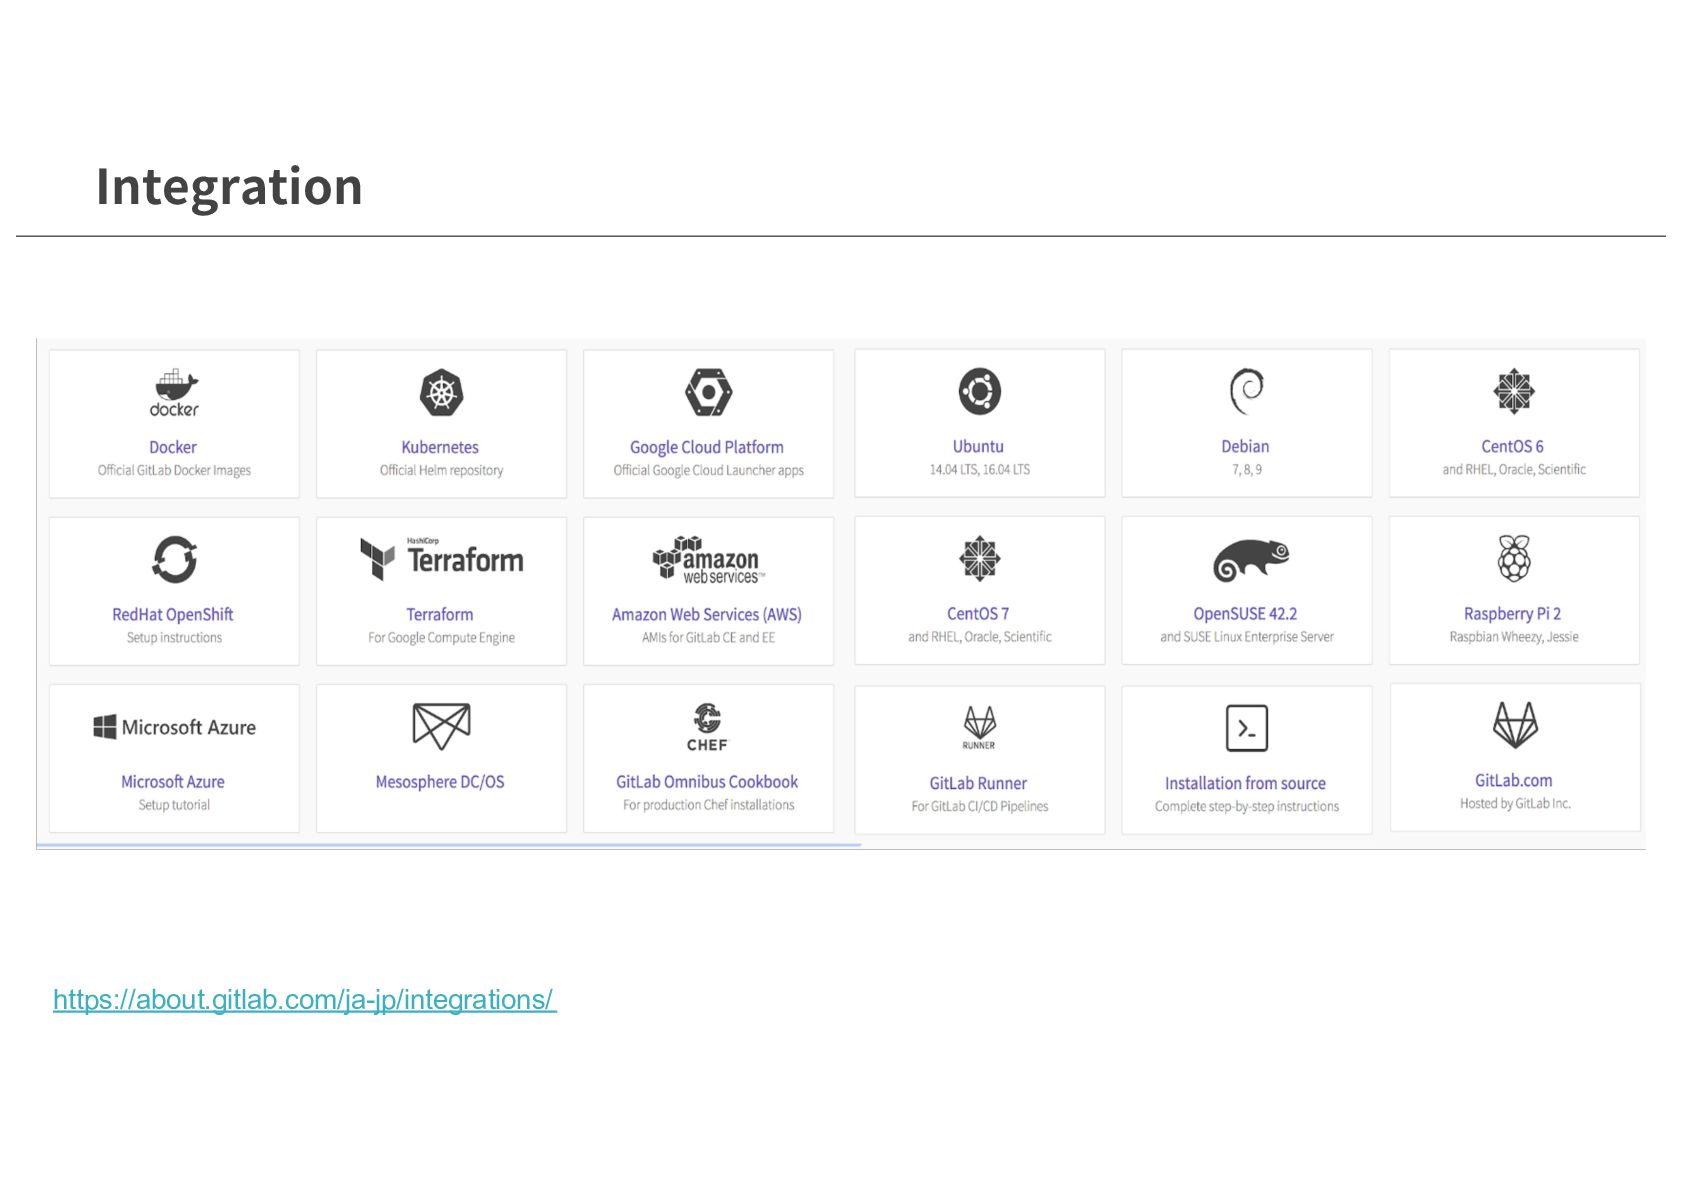This screenshot has width=1683, height=1190.
Task: Click the RedHat OpenShift circular arrows icon
Action: (174, 559)
